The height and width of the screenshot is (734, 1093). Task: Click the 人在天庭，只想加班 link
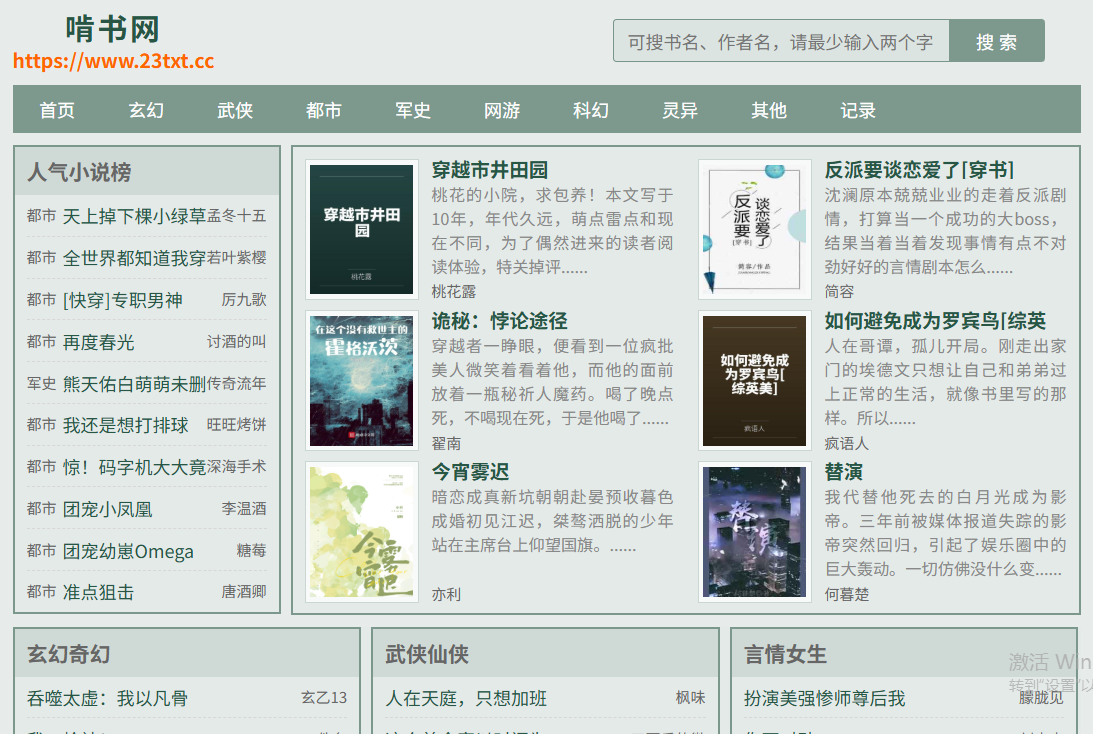(466, 698)
